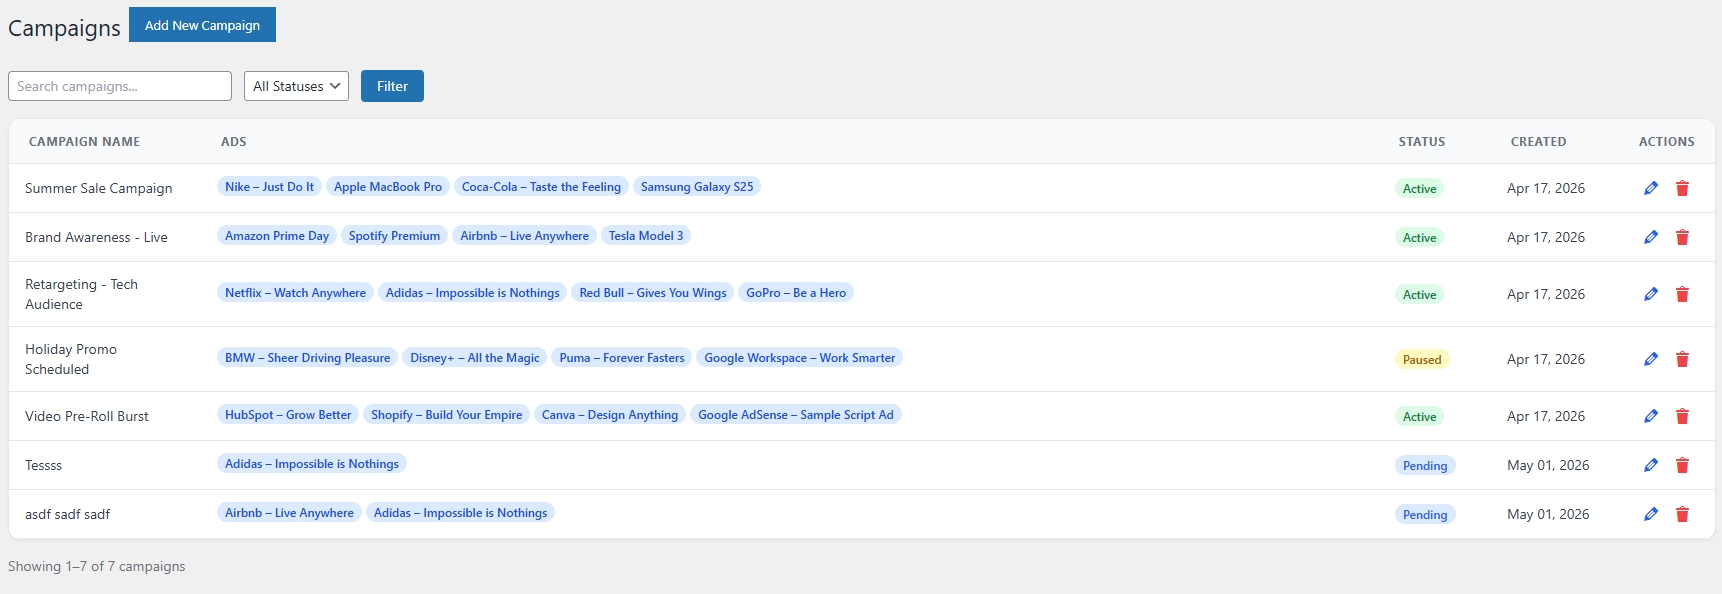Screen dimensions: 1722x594
Task: Edit the Video Pre-Roll Burst campaign
Action: [1651, 416]
